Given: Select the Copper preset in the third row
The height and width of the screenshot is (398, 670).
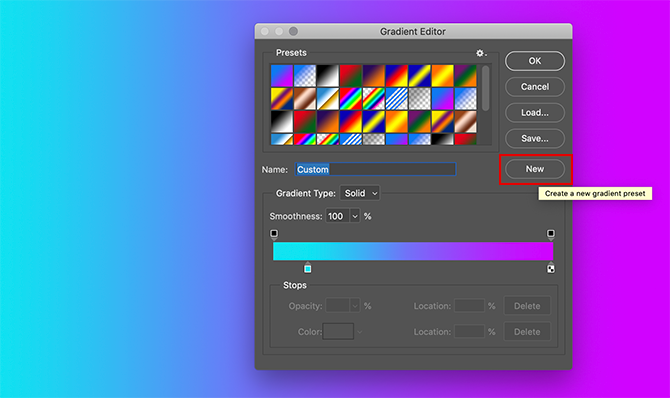Looking at the screenshot, I should click(466, 122).
